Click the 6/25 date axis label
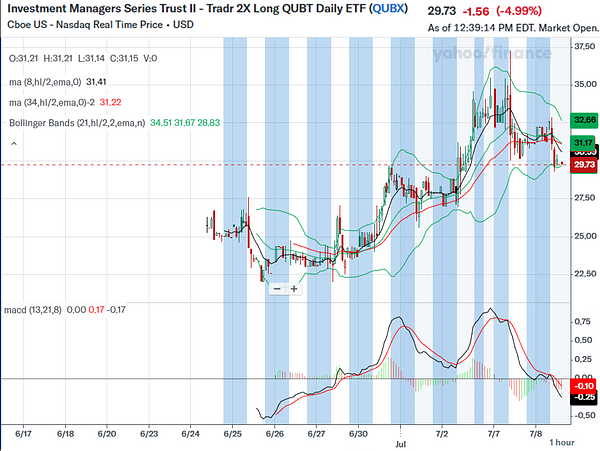The width and height of the screenshot is (600, 451). pyautogui.click(x=233, y=434)
